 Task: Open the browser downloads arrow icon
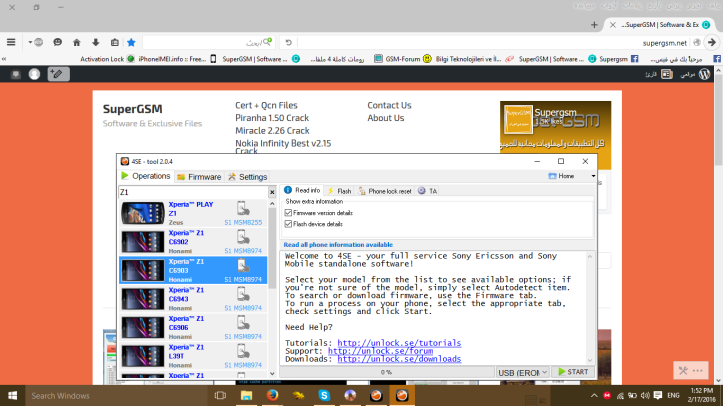coord(95,42)
